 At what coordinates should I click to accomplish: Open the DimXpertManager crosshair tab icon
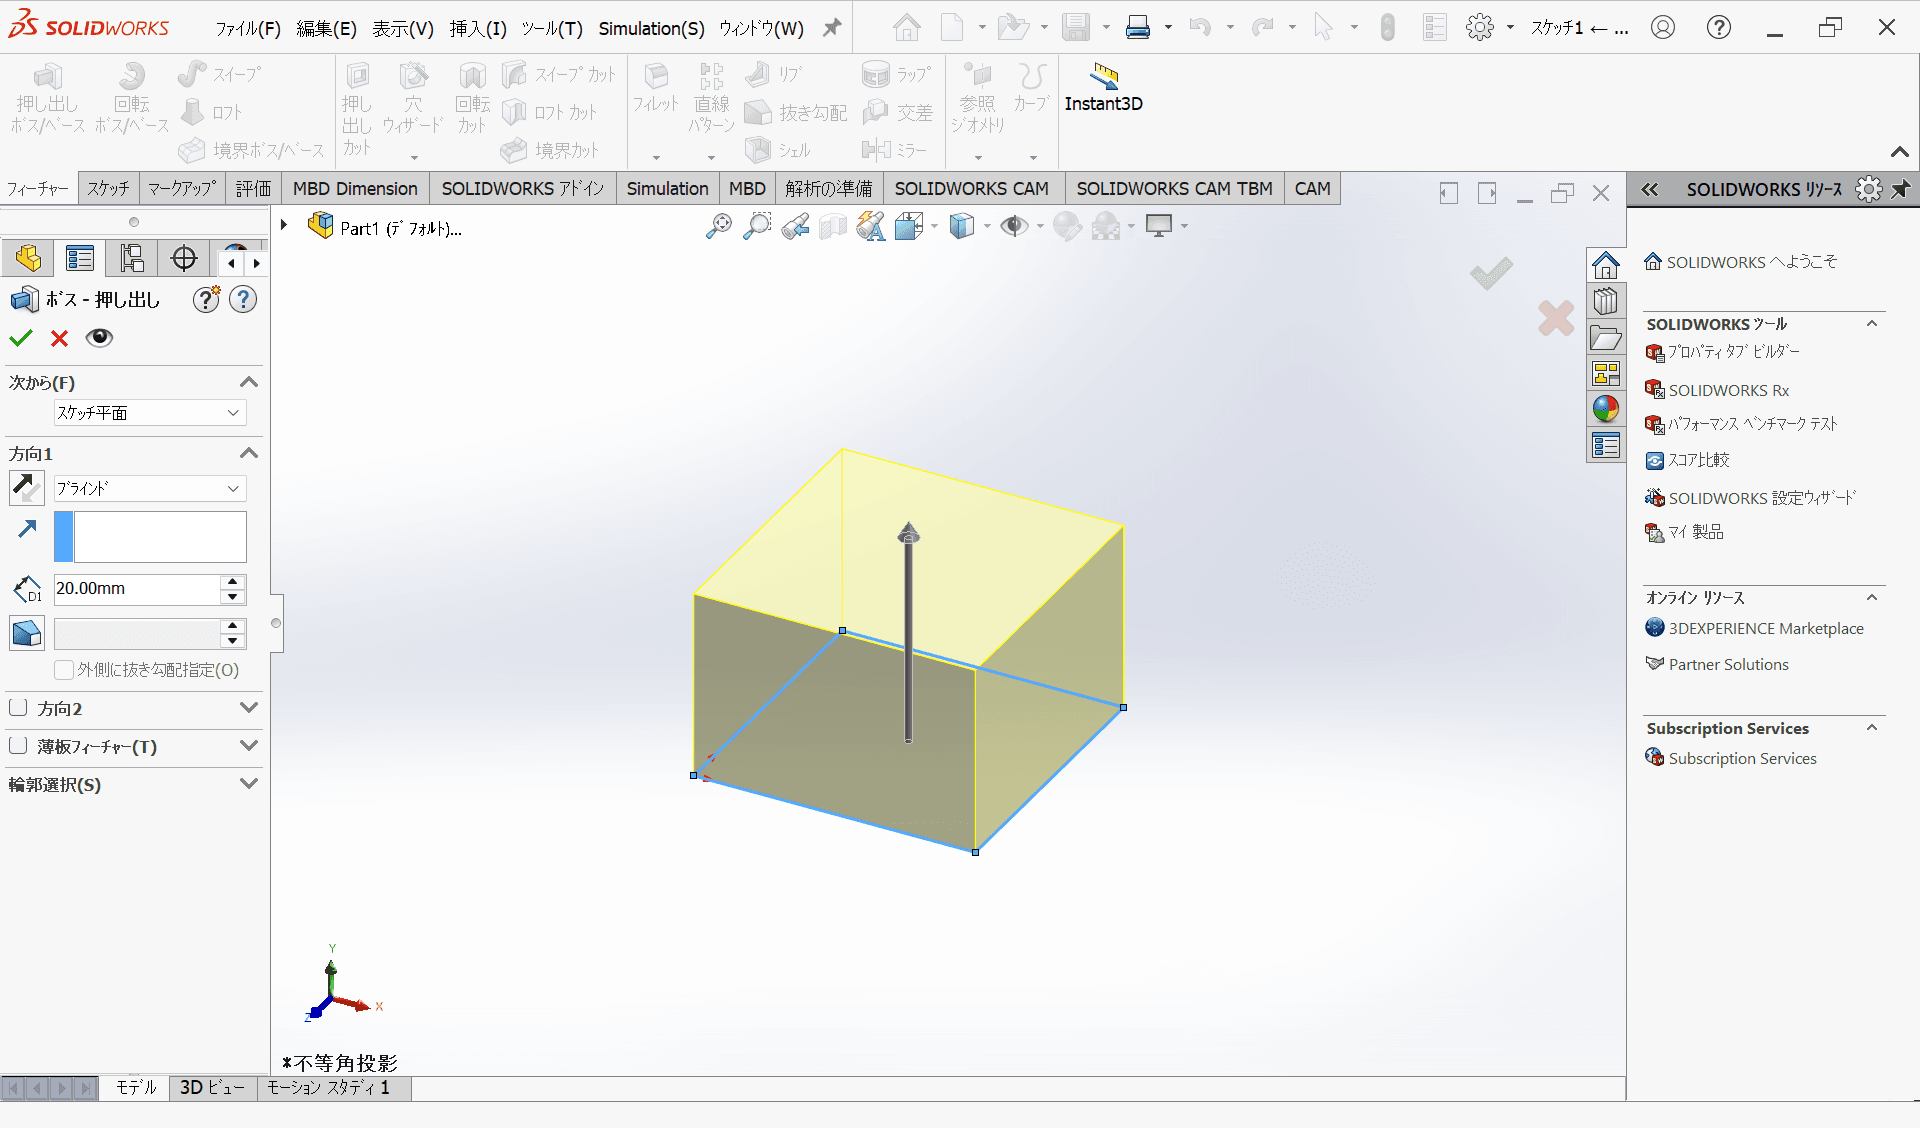point(184,259)
